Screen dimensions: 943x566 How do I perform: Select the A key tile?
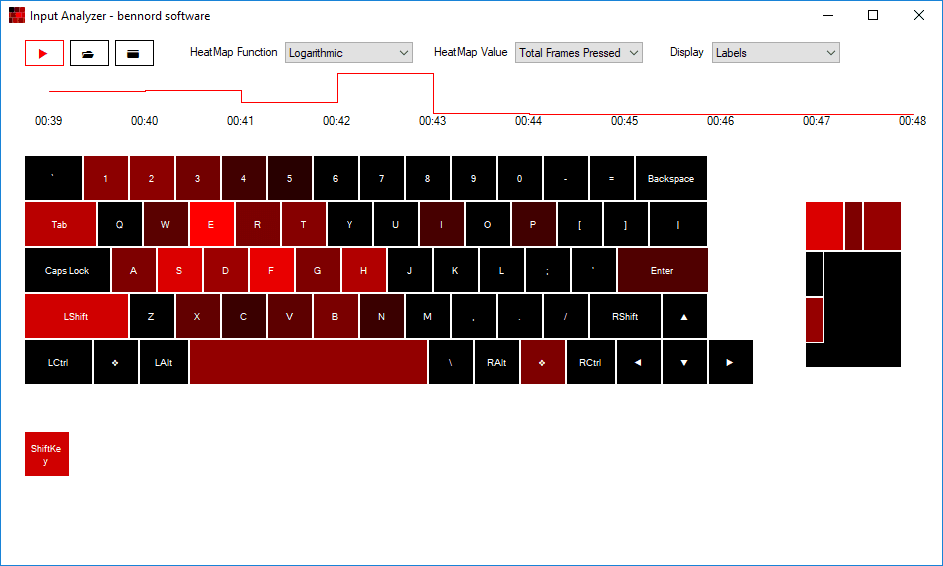pyautogui.click(x=134, y=271)
